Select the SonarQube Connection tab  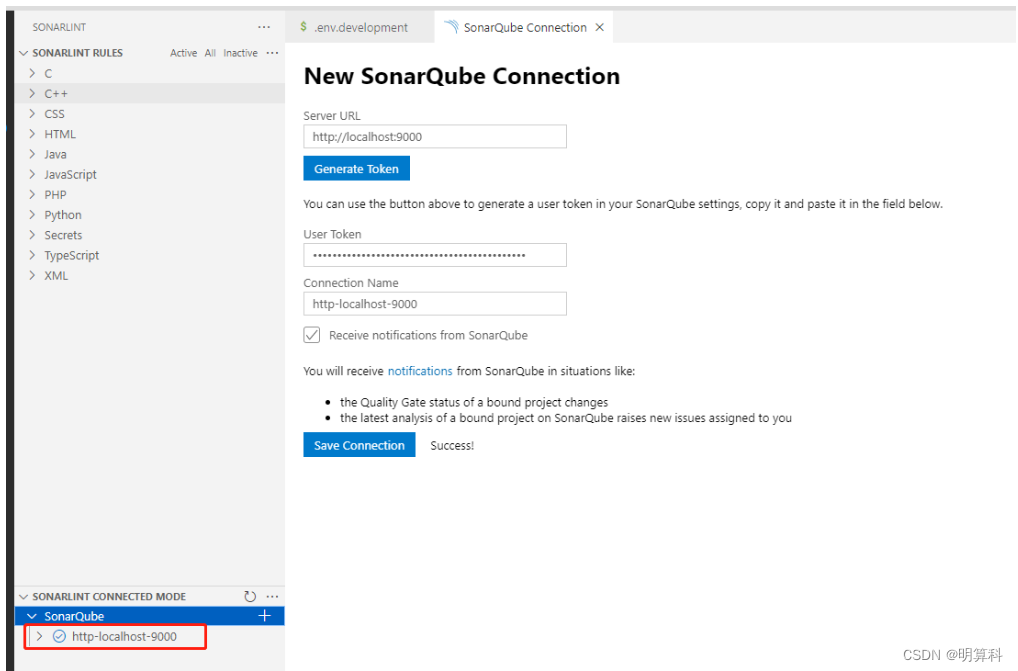(x=523, y=27)
